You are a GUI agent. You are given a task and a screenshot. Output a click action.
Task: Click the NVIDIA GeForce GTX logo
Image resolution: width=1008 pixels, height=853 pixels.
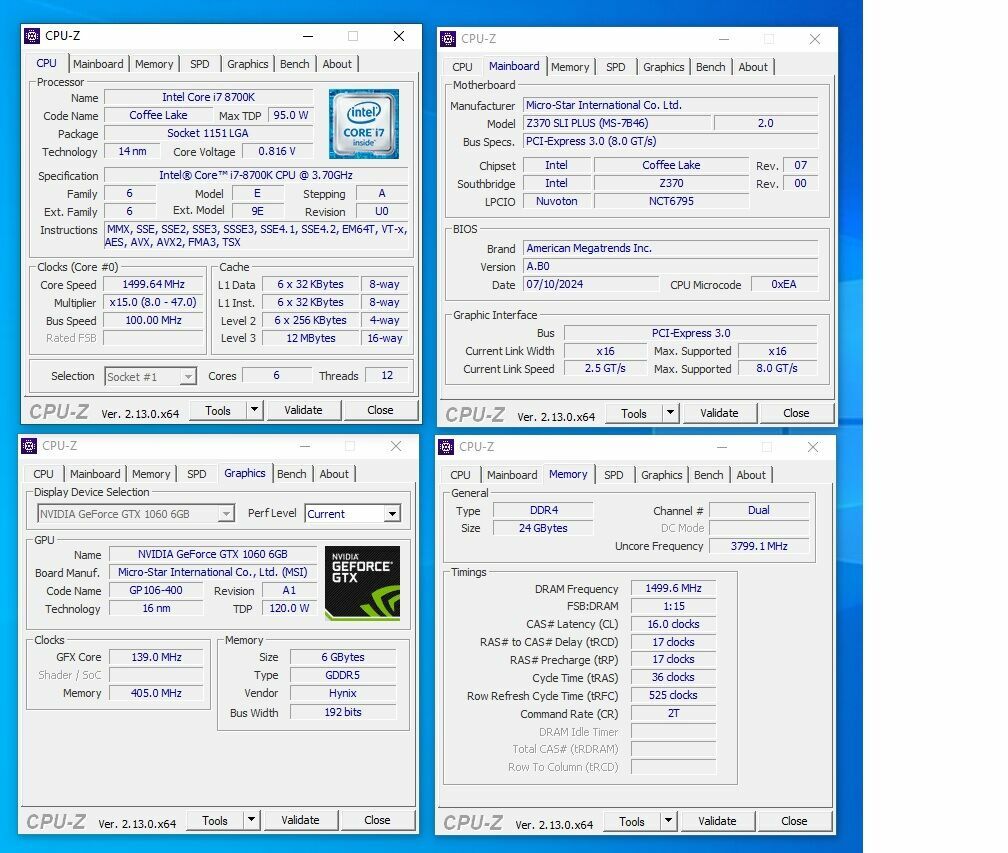tap(362, 582)
